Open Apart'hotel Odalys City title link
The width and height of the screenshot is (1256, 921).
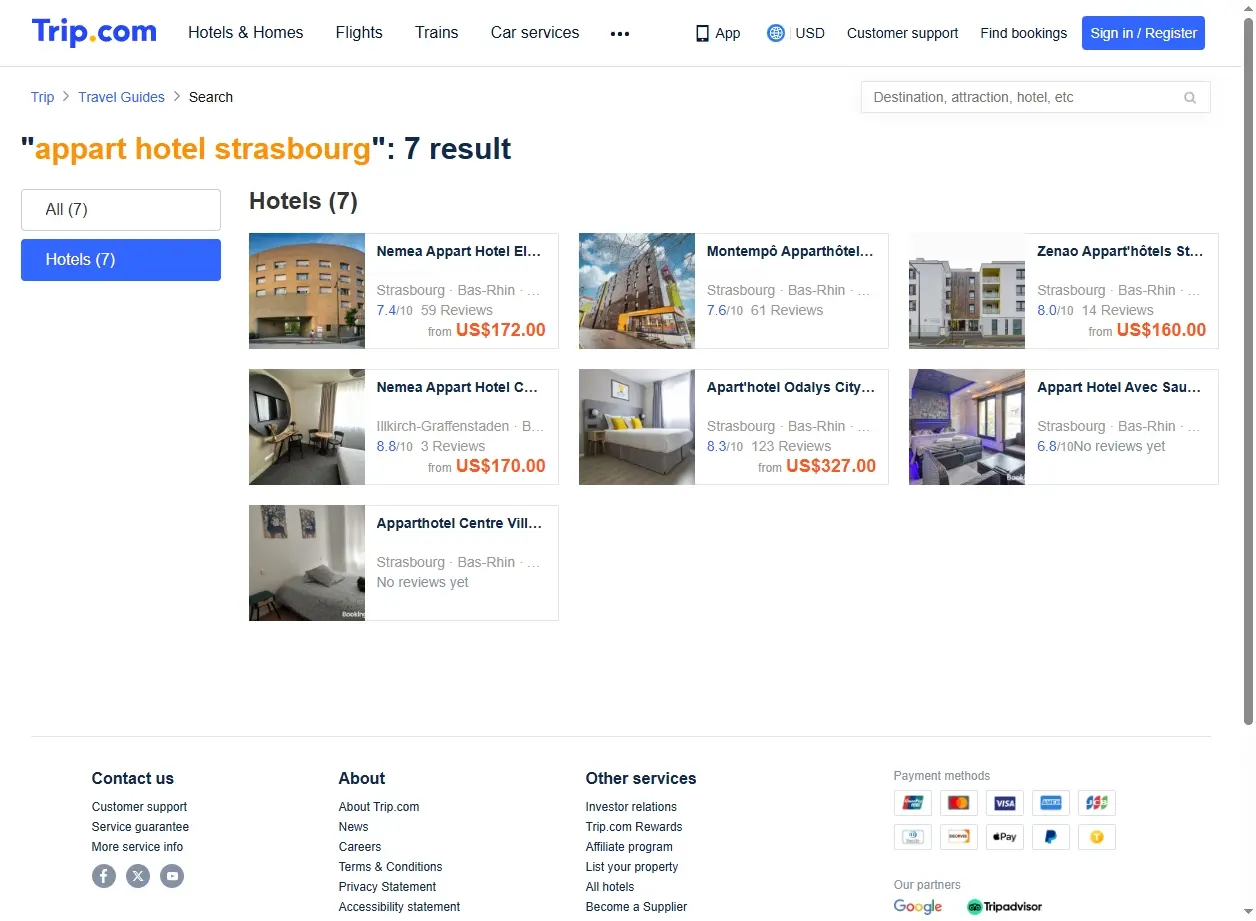pos(791,388)
